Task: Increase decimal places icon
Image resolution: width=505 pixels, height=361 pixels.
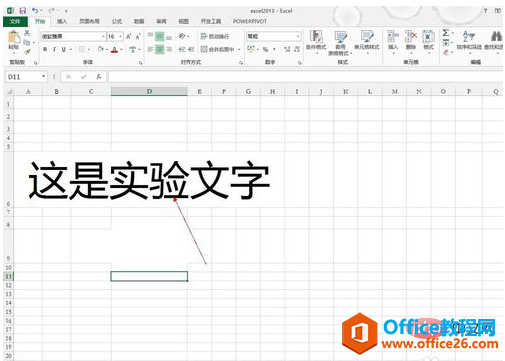Action: pos(287,49)
